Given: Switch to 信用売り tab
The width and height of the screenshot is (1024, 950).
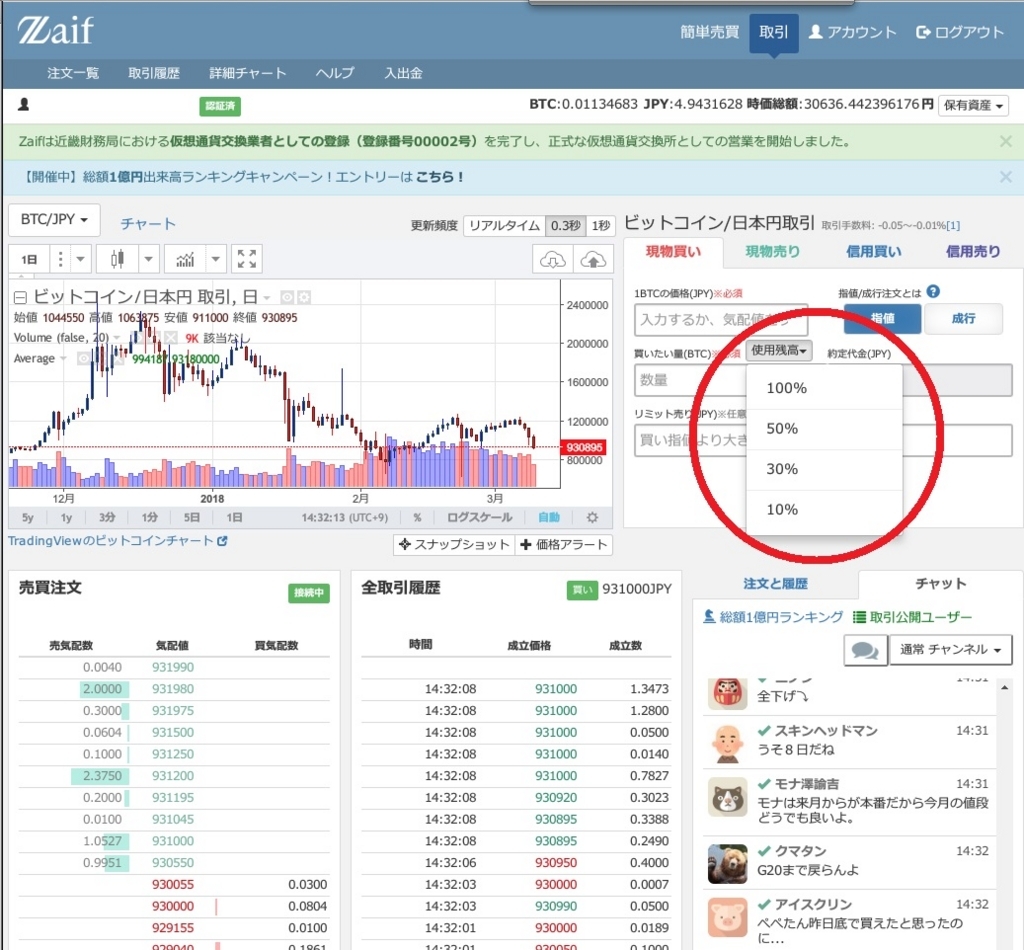Looking at the screenshot, I should tap(972, 252).
